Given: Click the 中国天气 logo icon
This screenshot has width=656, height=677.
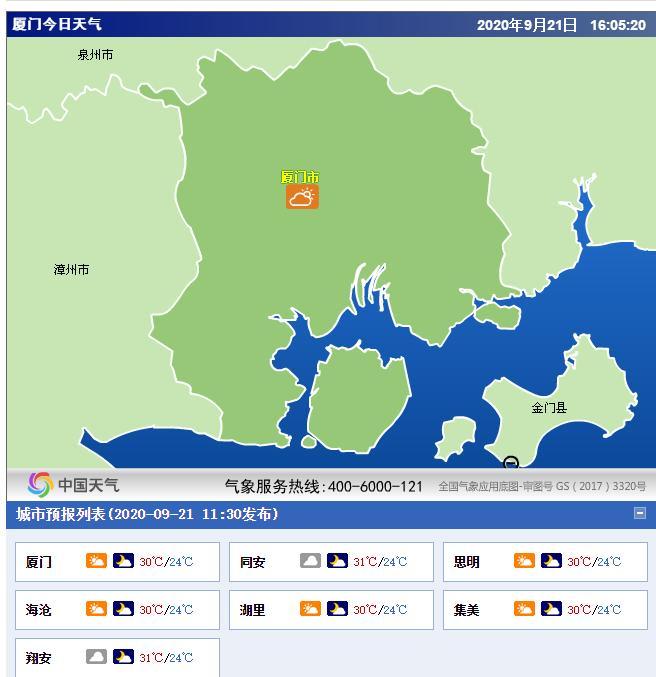Looking at the screenshot, I should tap(40, 484).
